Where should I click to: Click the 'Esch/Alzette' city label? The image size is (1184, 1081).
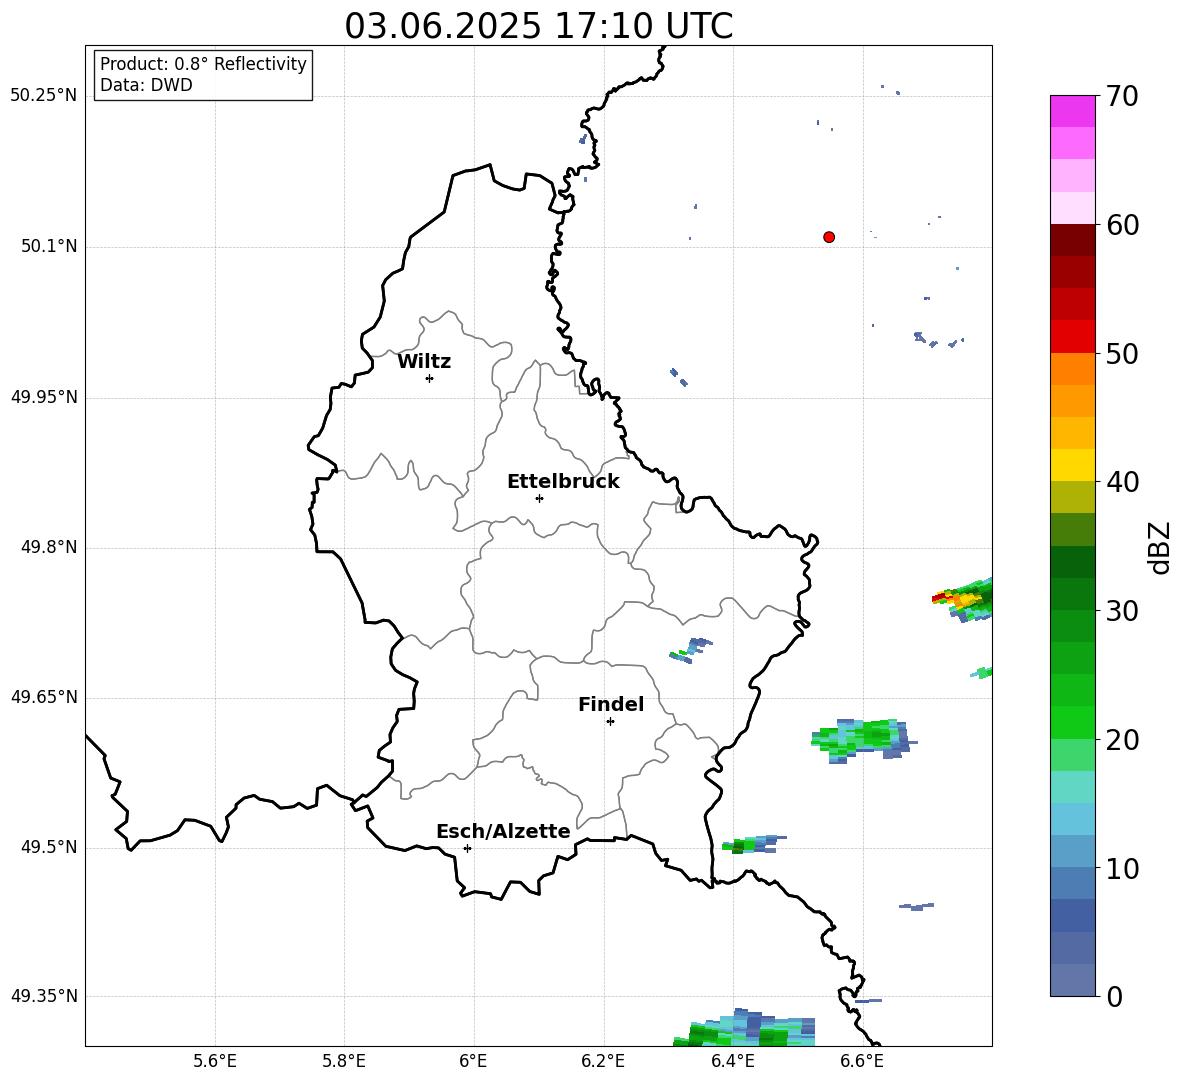pos(503,831)
